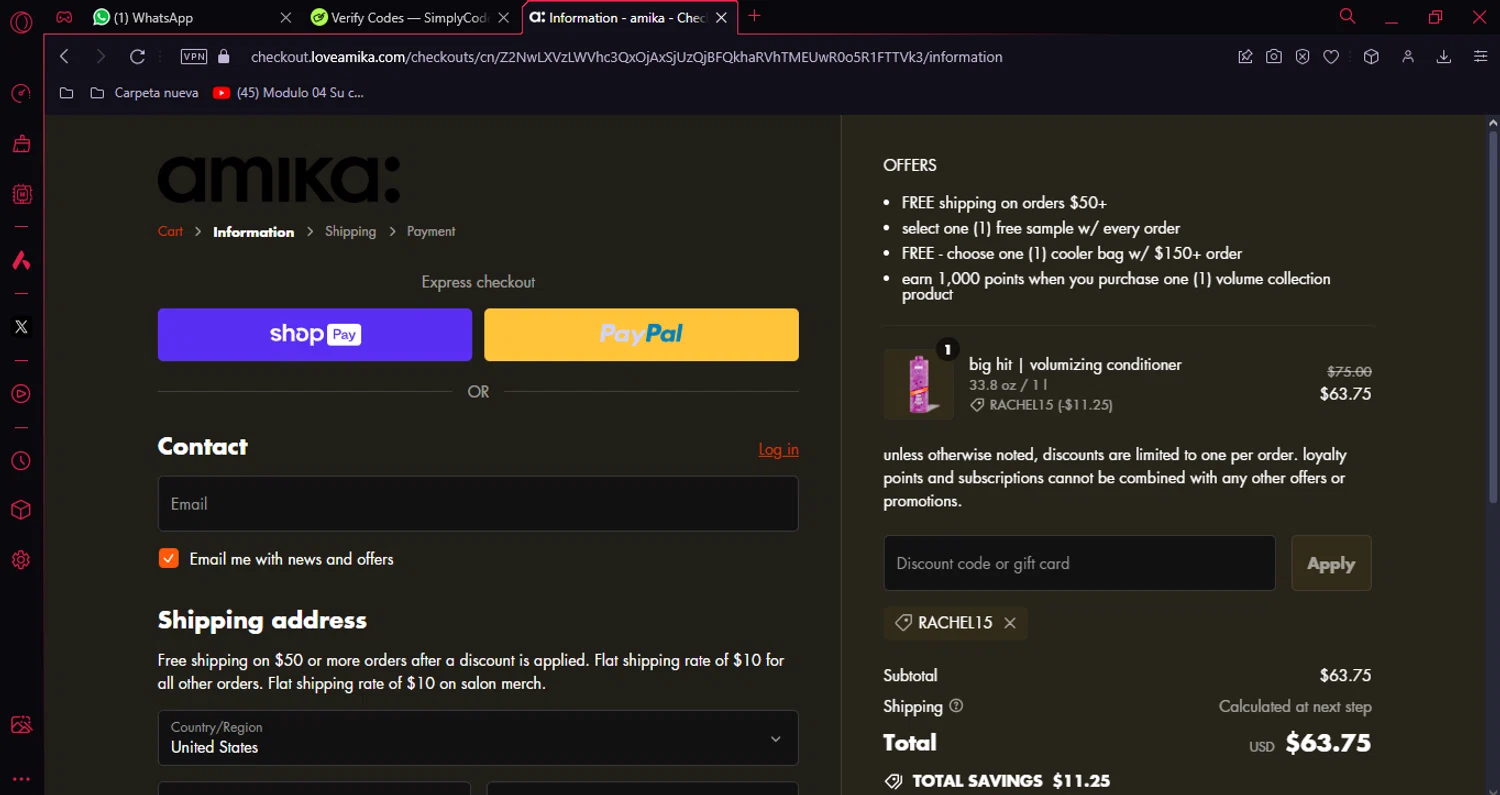1500x795 pixels.
Task: Click the Total $63.75 amount
Action: tap(1328, 743)
